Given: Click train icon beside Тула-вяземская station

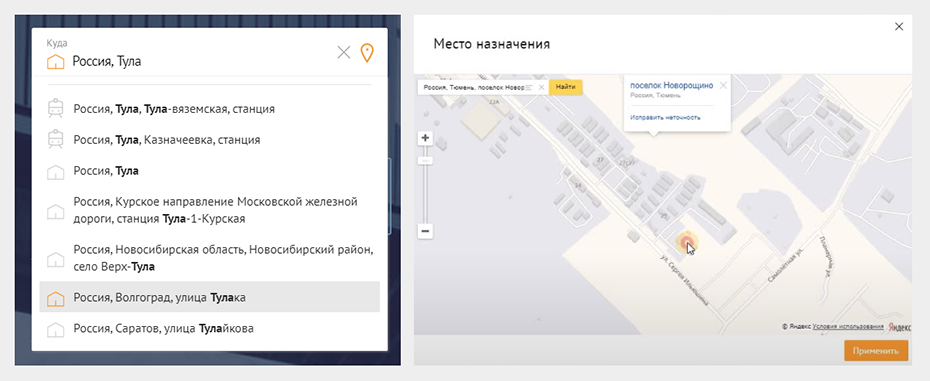Looking at the screenshot, I should [55, 109].
